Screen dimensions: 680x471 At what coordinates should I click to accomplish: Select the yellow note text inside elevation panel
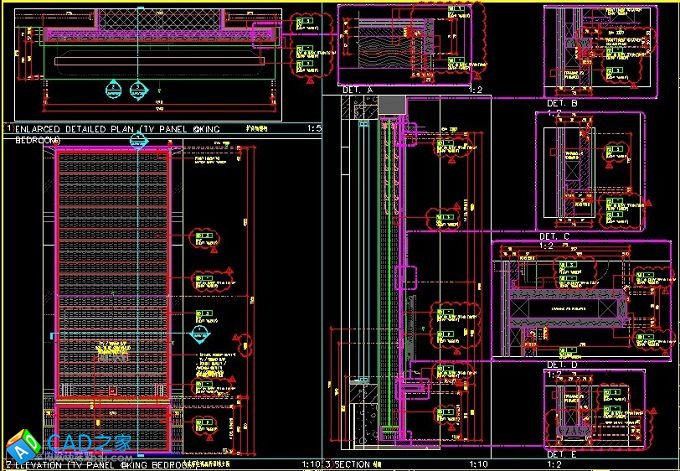111,348
